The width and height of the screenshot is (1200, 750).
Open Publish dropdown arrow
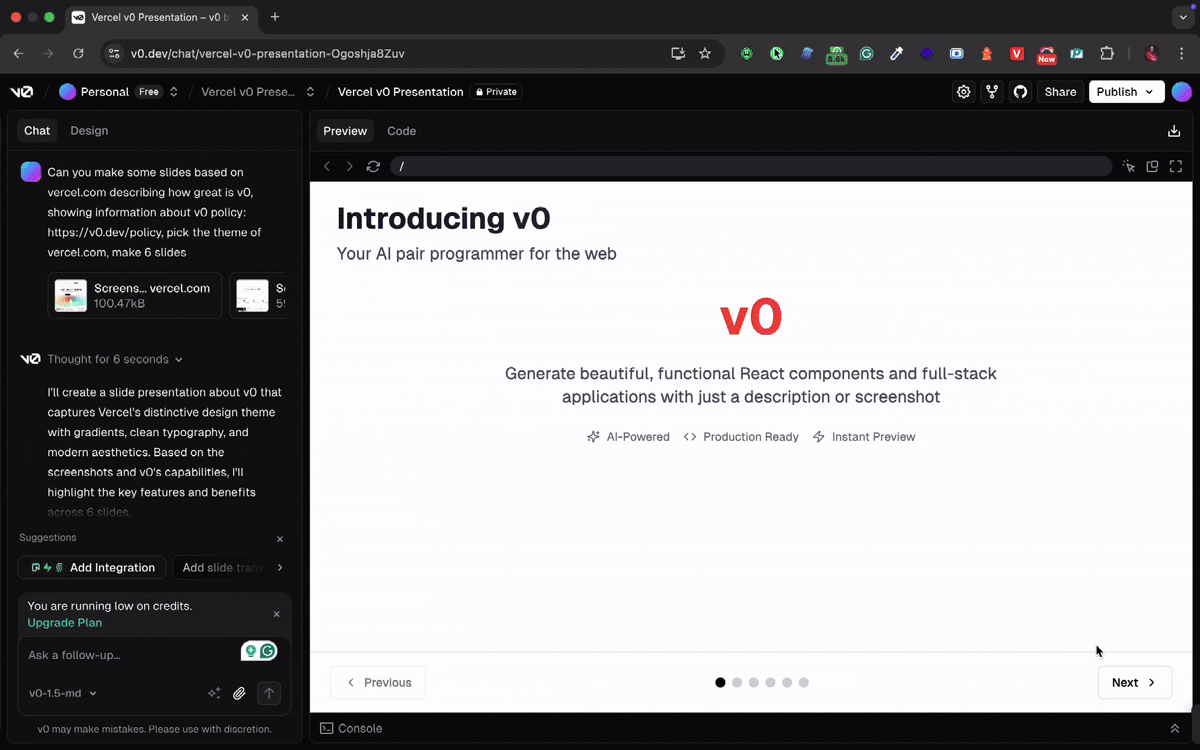1149,92
